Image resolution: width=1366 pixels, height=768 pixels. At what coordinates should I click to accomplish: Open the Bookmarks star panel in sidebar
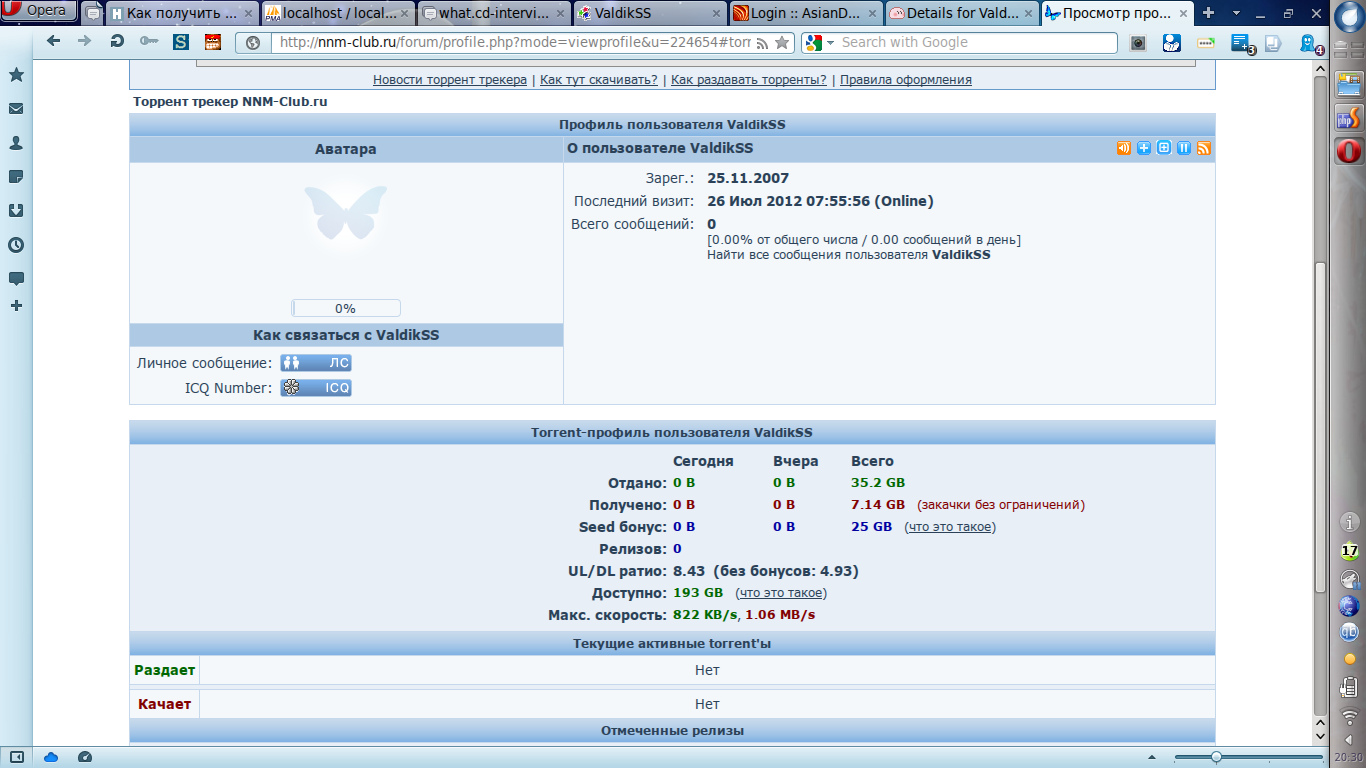(16, 75)
